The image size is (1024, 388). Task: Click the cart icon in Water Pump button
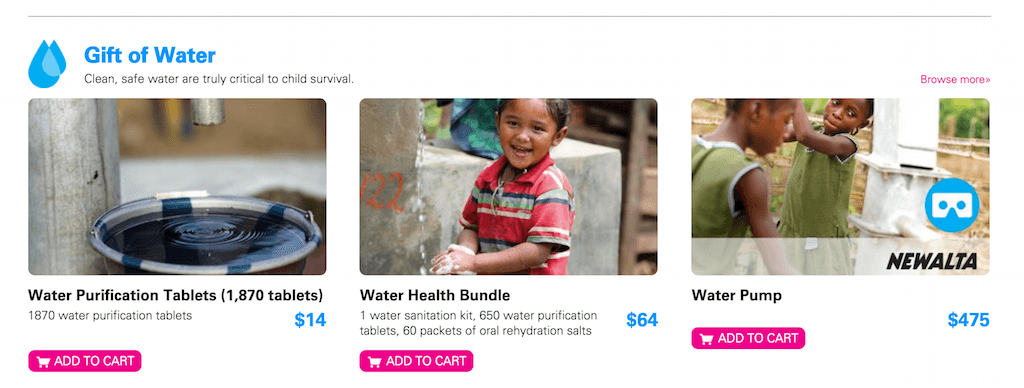(x=707, y=338)
